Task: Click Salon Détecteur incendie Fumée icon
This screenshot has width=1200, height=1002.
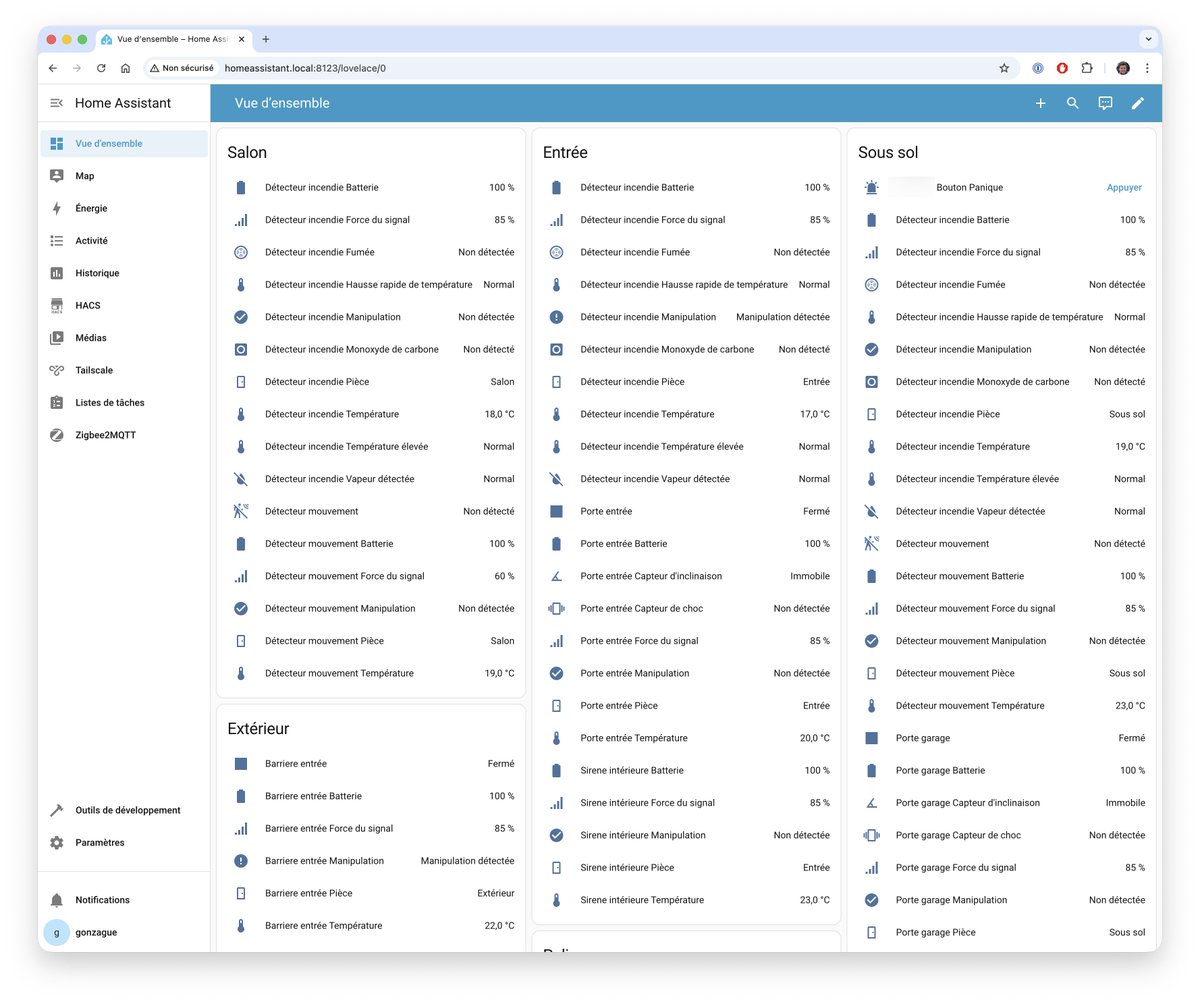Action: [241, 252]
